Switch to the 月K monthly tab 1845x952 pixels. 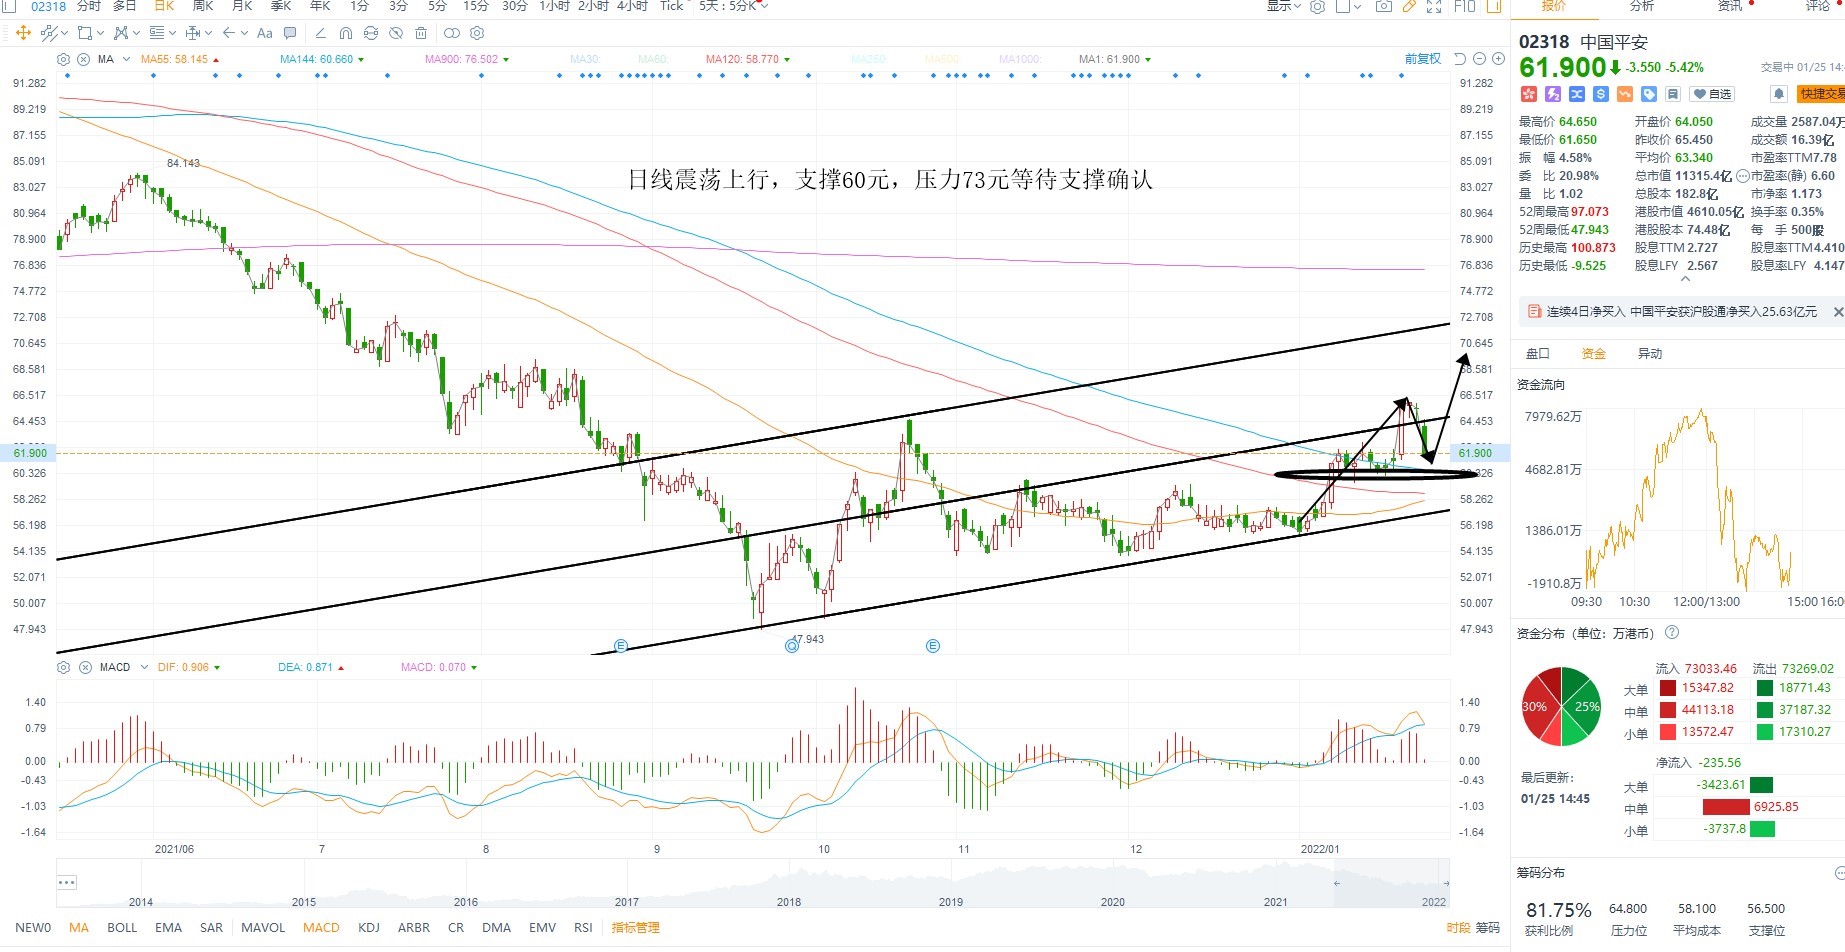pyautogui.click(x=242, y=6)
